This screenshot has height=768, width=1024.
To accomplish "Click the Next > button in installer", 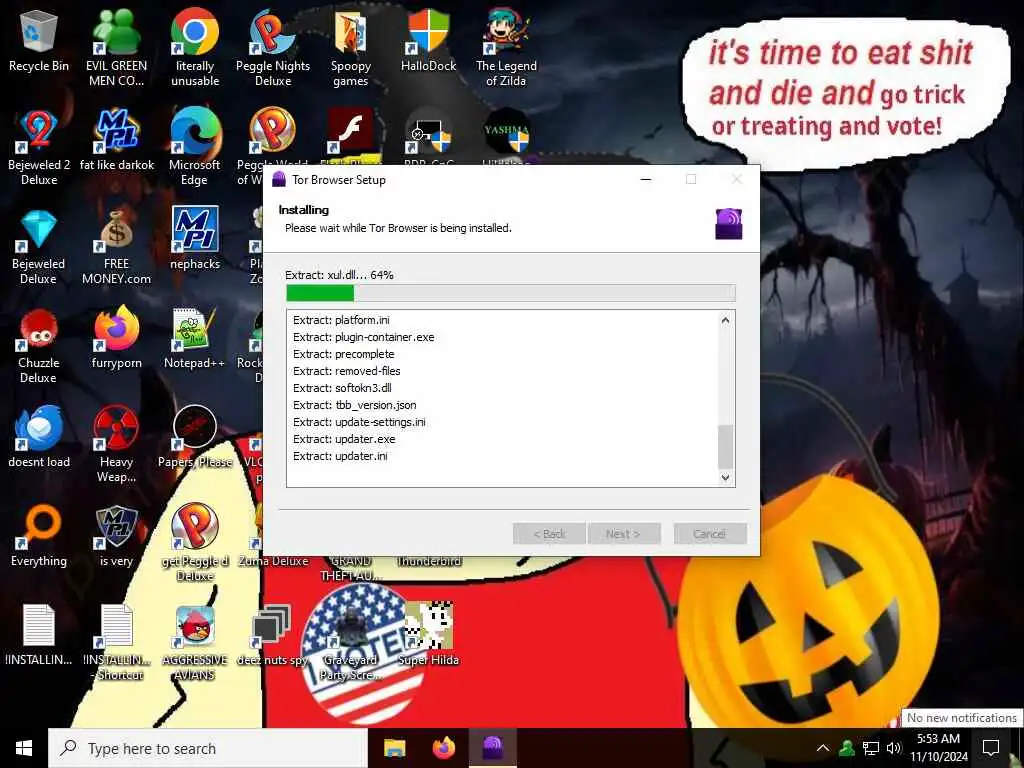I will 624,534.
